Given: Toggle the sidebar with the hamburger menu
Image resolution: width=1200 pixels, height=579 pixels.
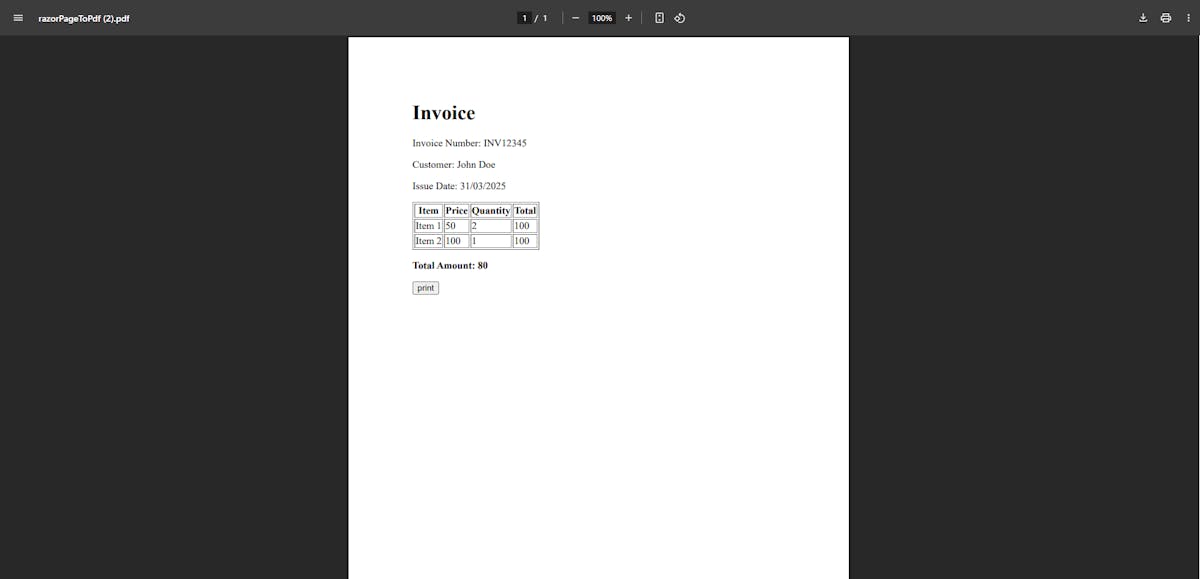Looking at the screenshot, I should 17,18.
